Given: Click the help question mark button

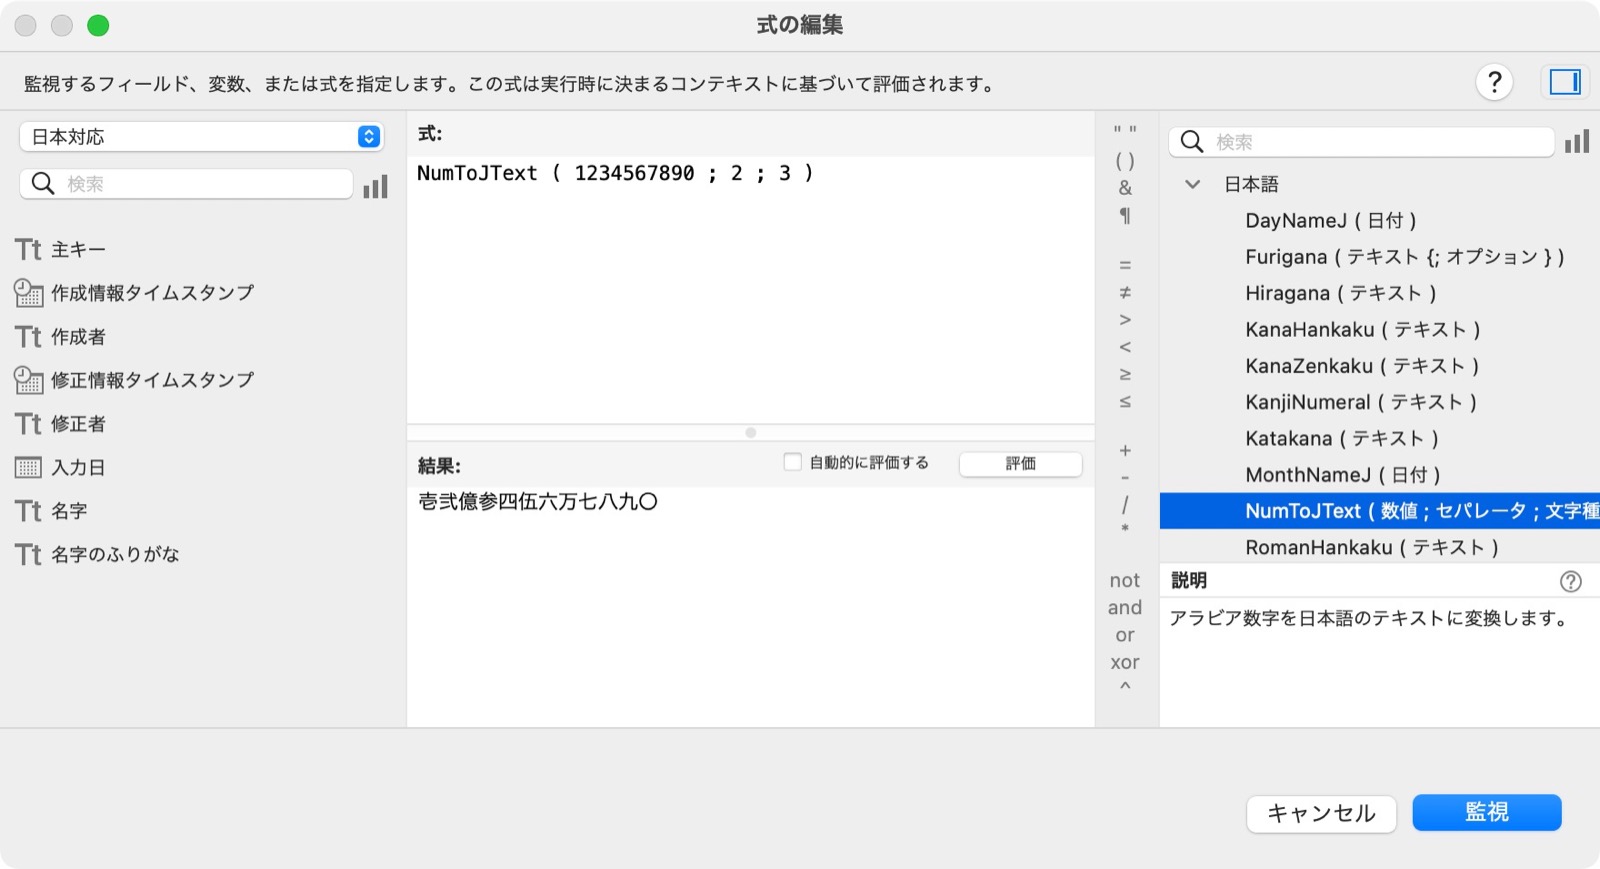Looking at the screenshot, I should (x=1494, y=82).
